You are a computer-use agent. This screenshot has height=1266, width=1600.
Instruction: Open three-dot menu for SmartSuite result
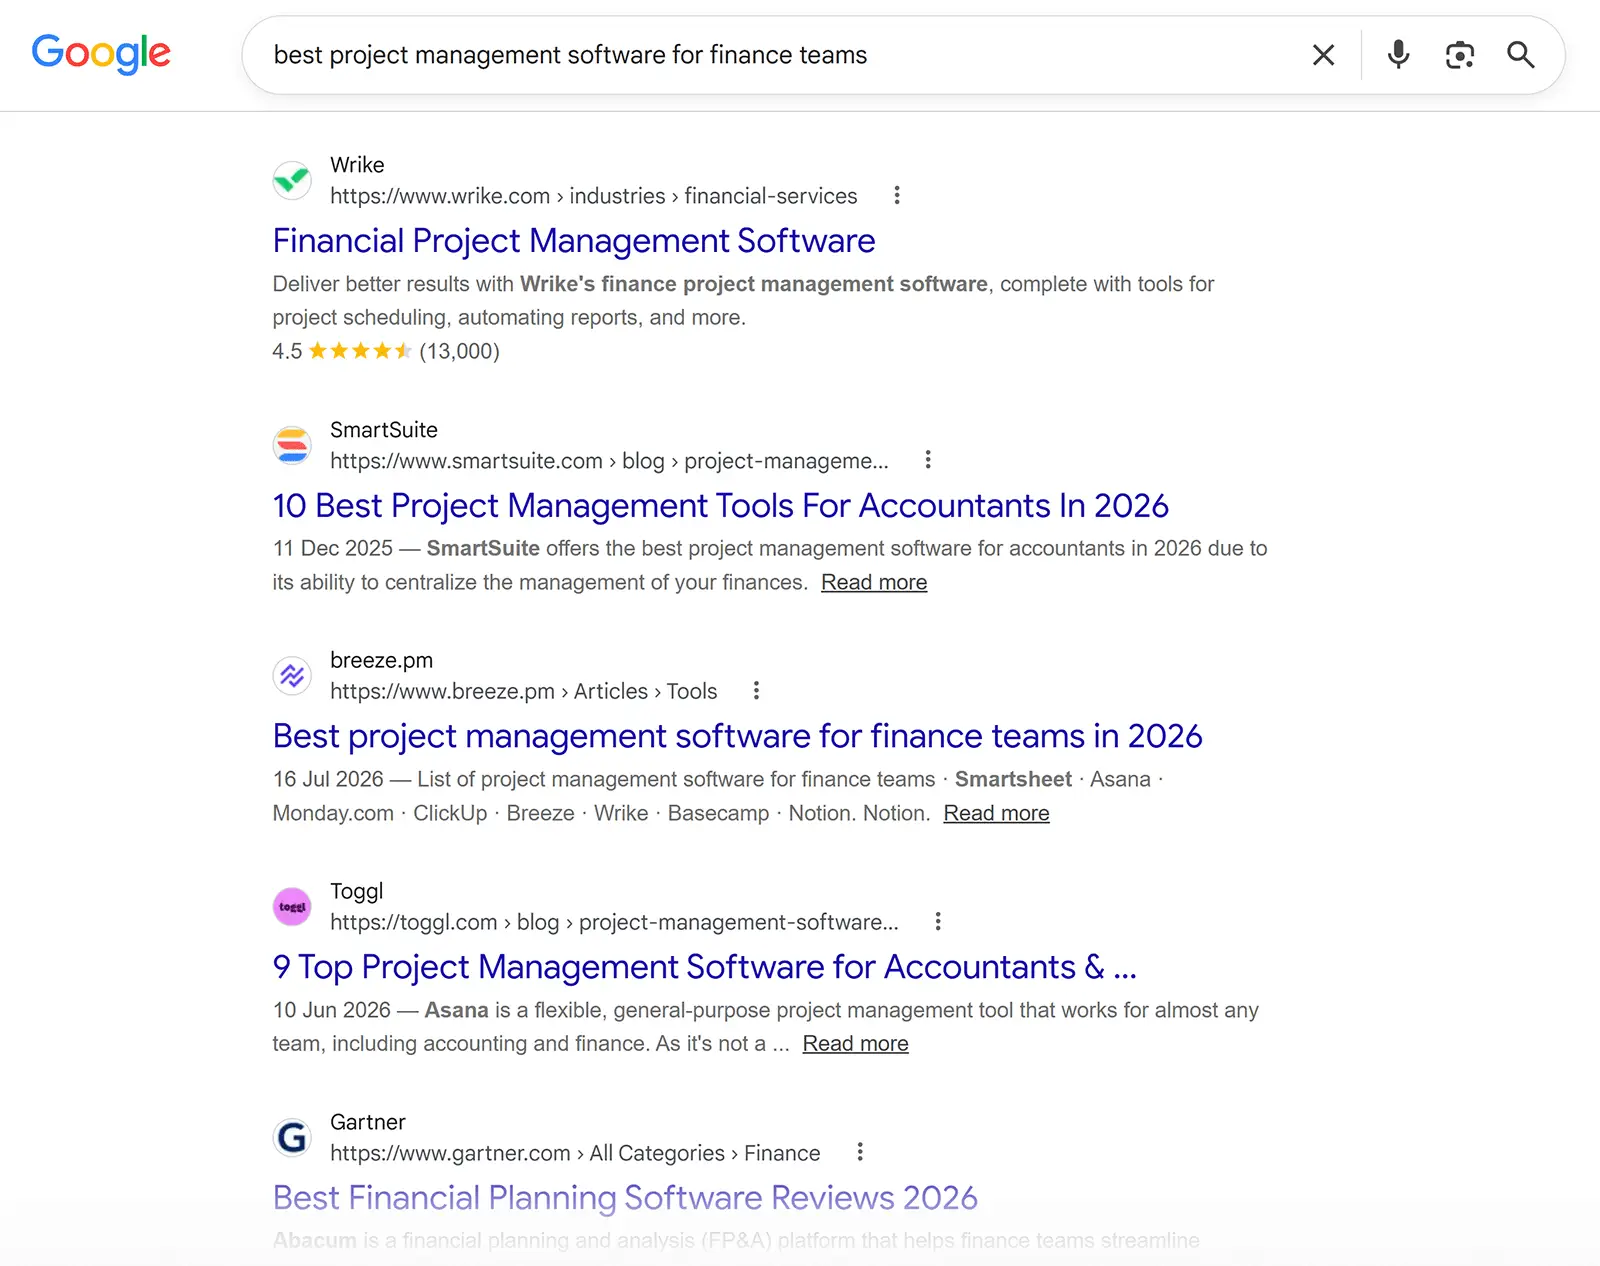(x=928, y=459)
